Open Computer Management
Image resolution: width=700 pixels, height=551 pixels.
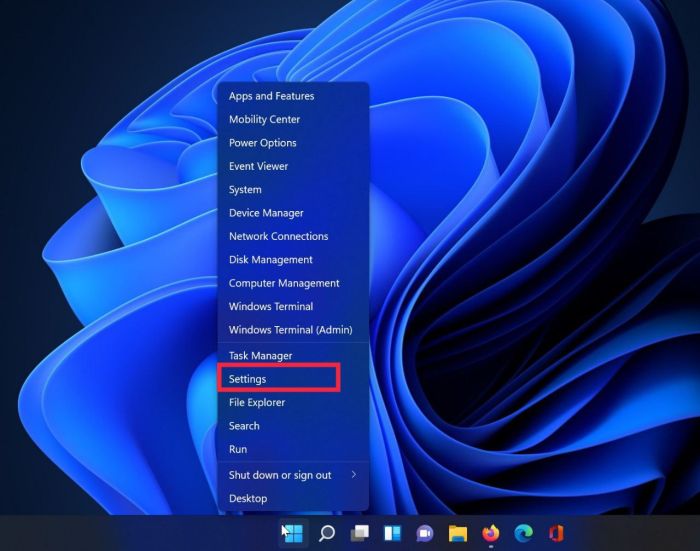pos(293,283)
